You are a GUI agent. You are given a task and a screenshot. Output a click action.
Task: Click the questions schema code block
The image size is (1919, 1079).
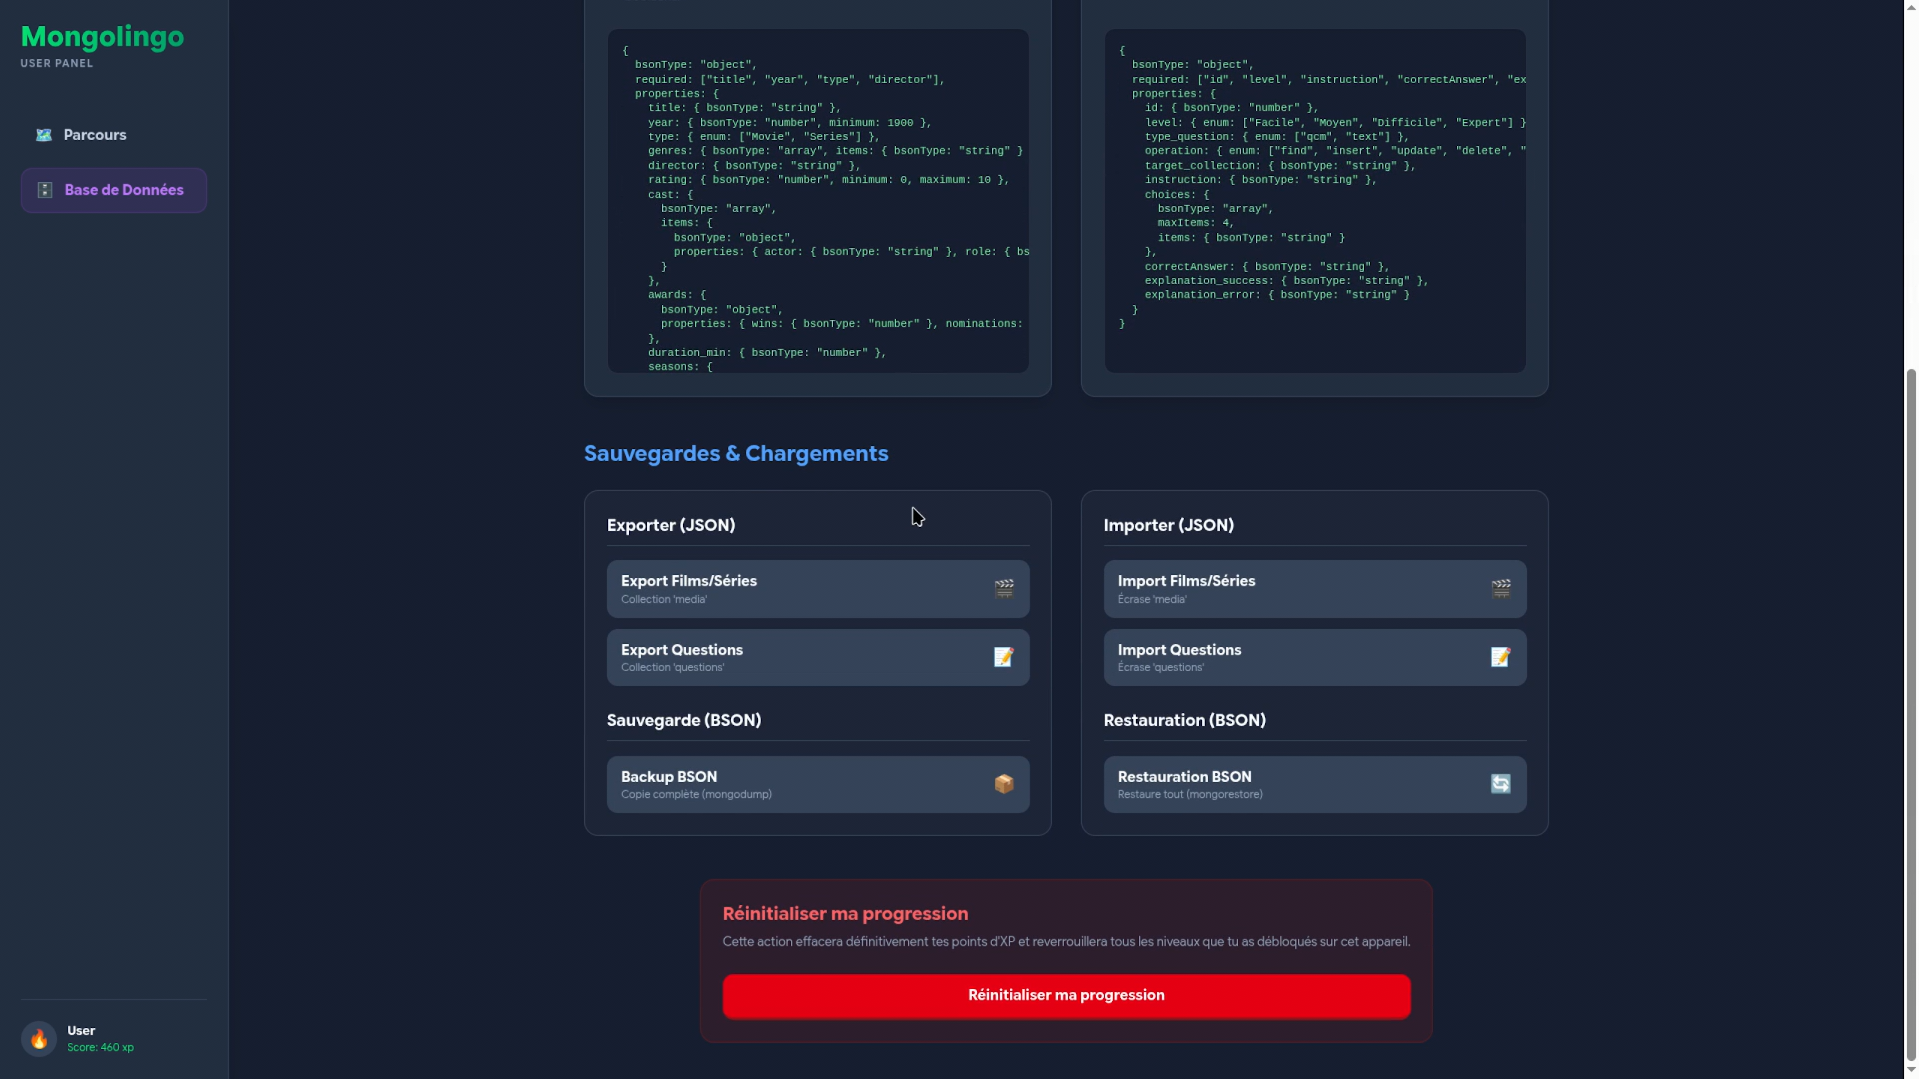(x=1315, y=201)
